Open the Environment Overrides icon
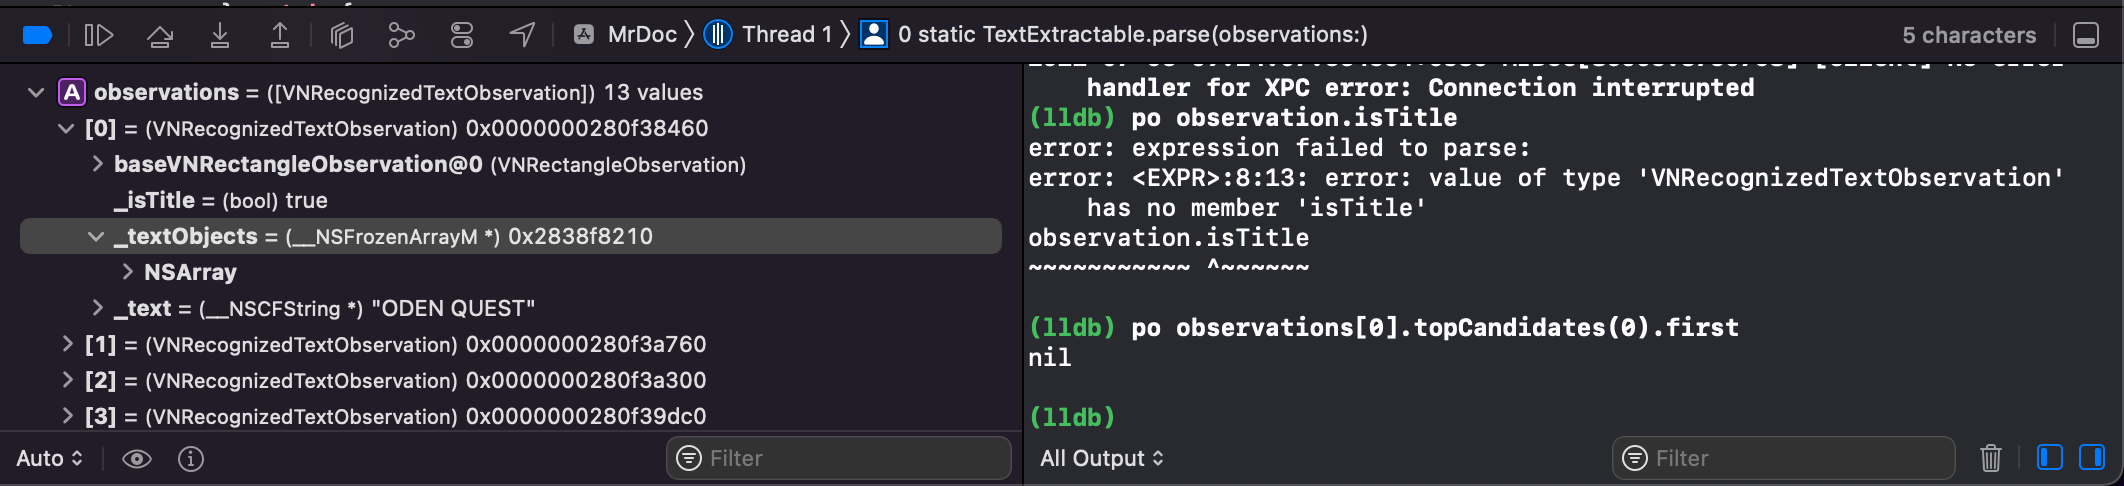The image size is (2124, 486). [462, 36]
